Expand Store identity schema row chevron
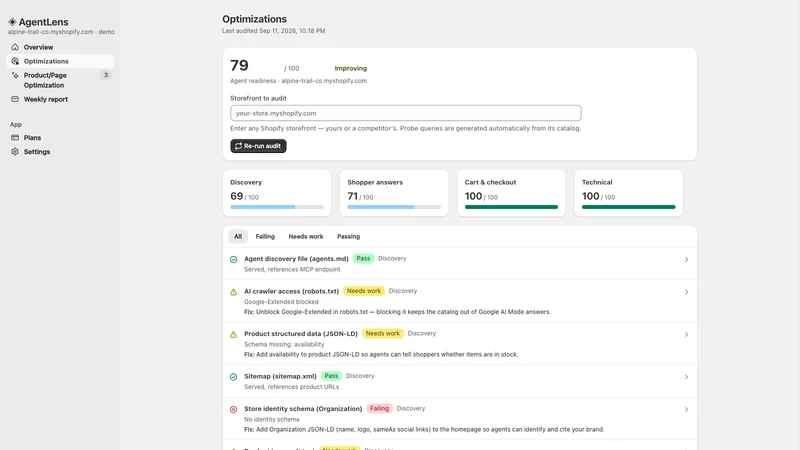 pyautogui.click(x=686, y=410)
